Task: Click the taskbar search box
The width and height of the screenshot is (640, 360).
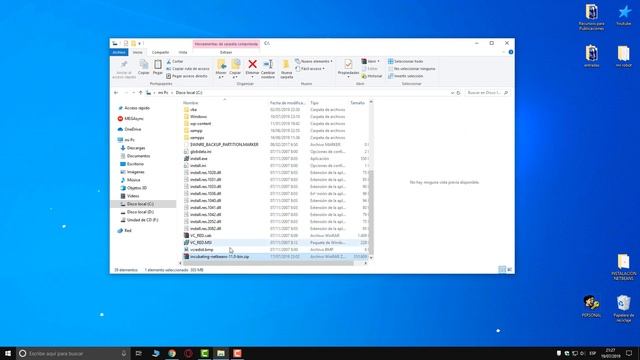Action: tap(73, 353)
